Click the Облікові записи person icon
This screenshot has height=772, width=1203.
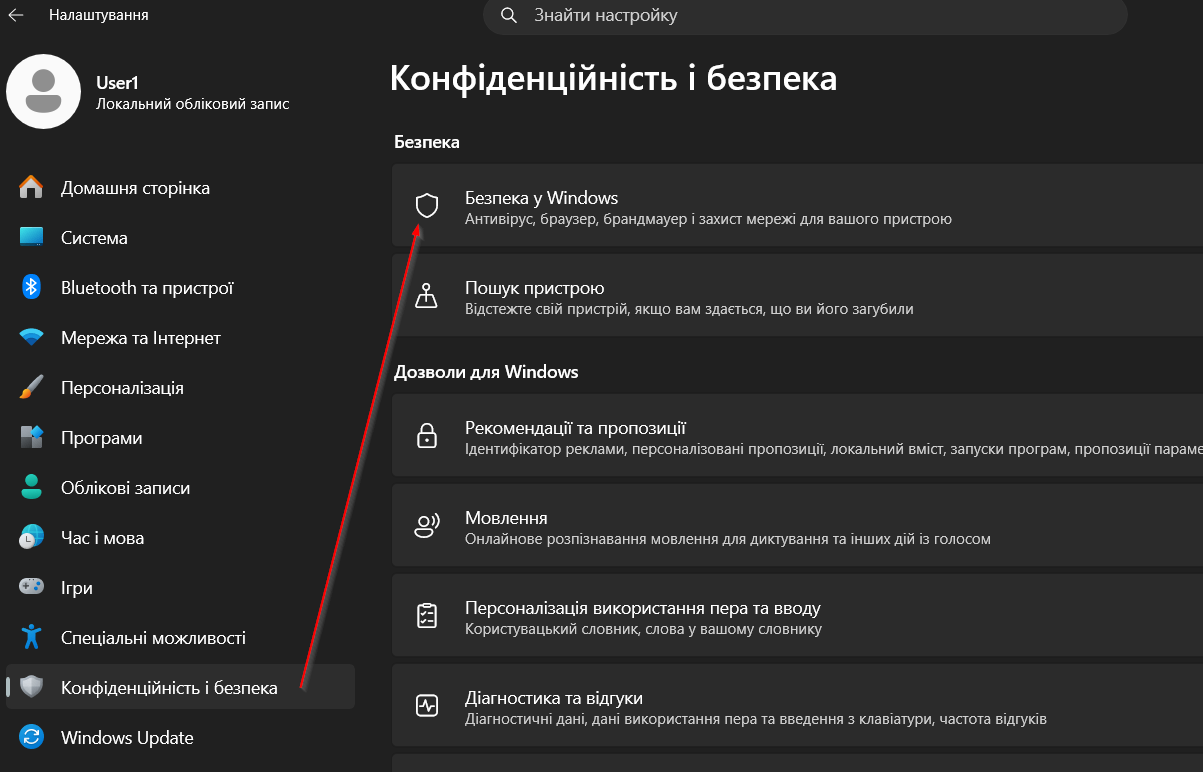[x=32, y=488]
